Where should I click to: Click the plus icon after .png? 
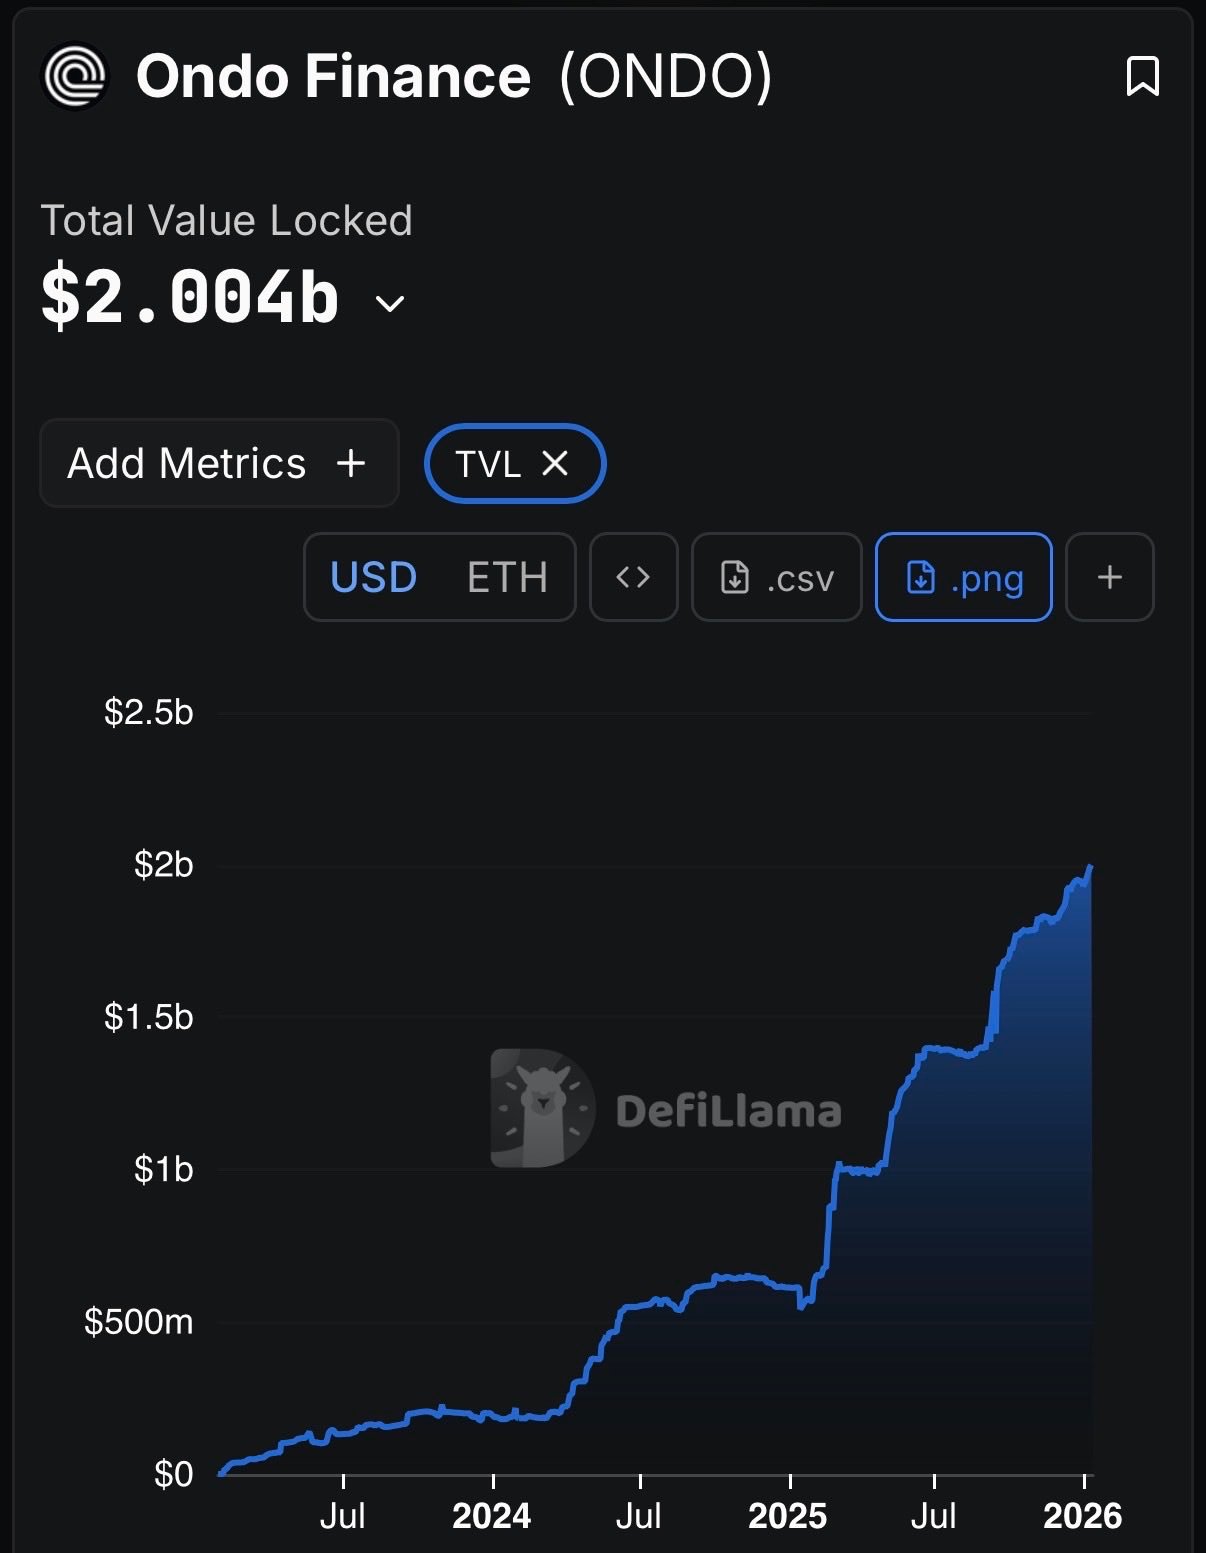coord(1109,577)
